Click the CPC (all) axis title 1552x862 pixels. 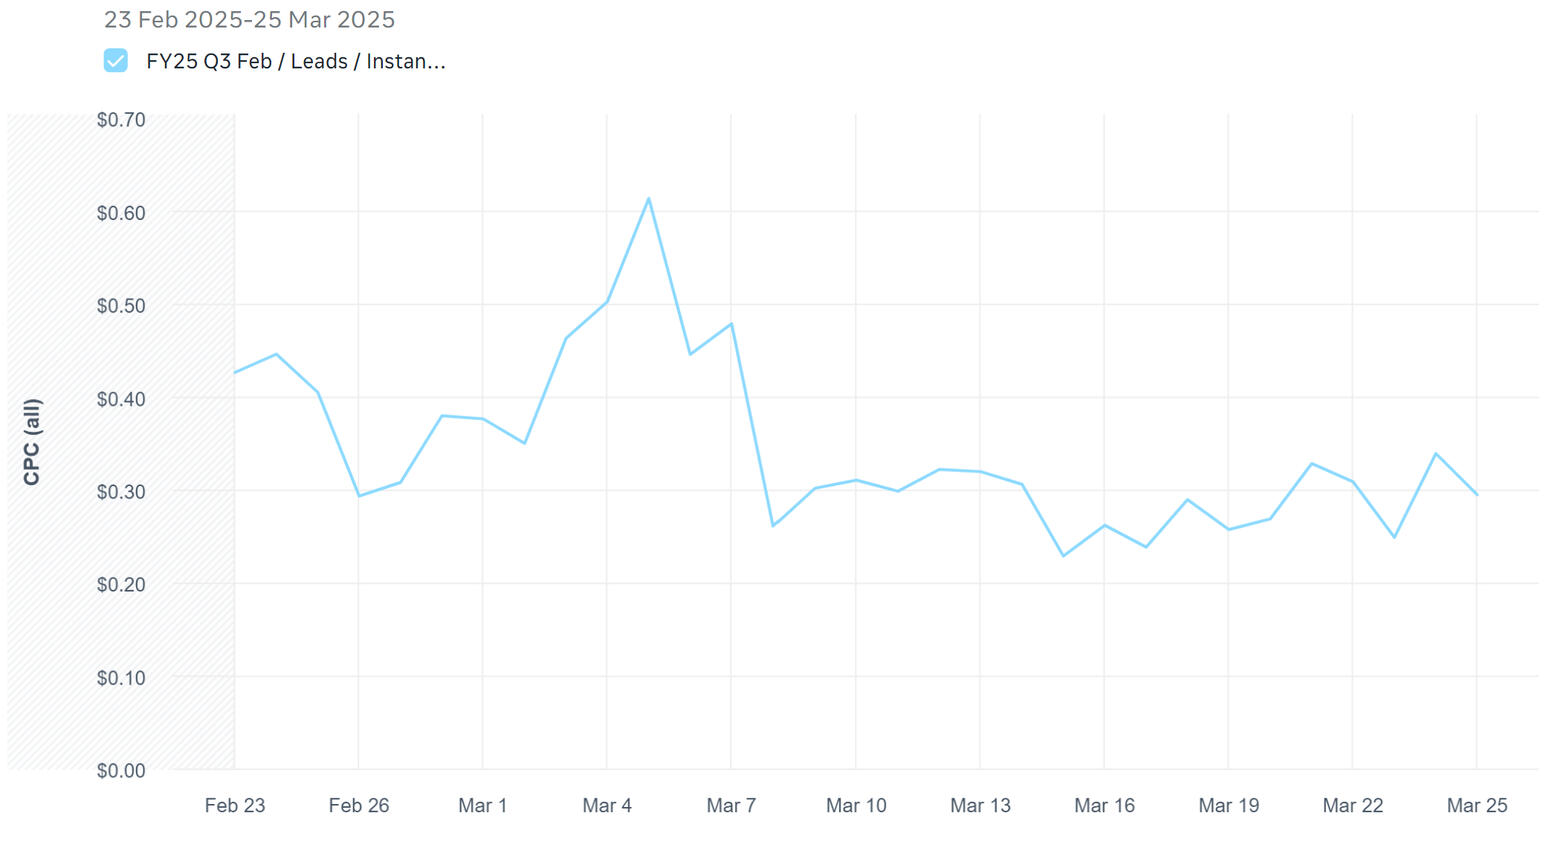pyautogui.click(x=32, y=442)
